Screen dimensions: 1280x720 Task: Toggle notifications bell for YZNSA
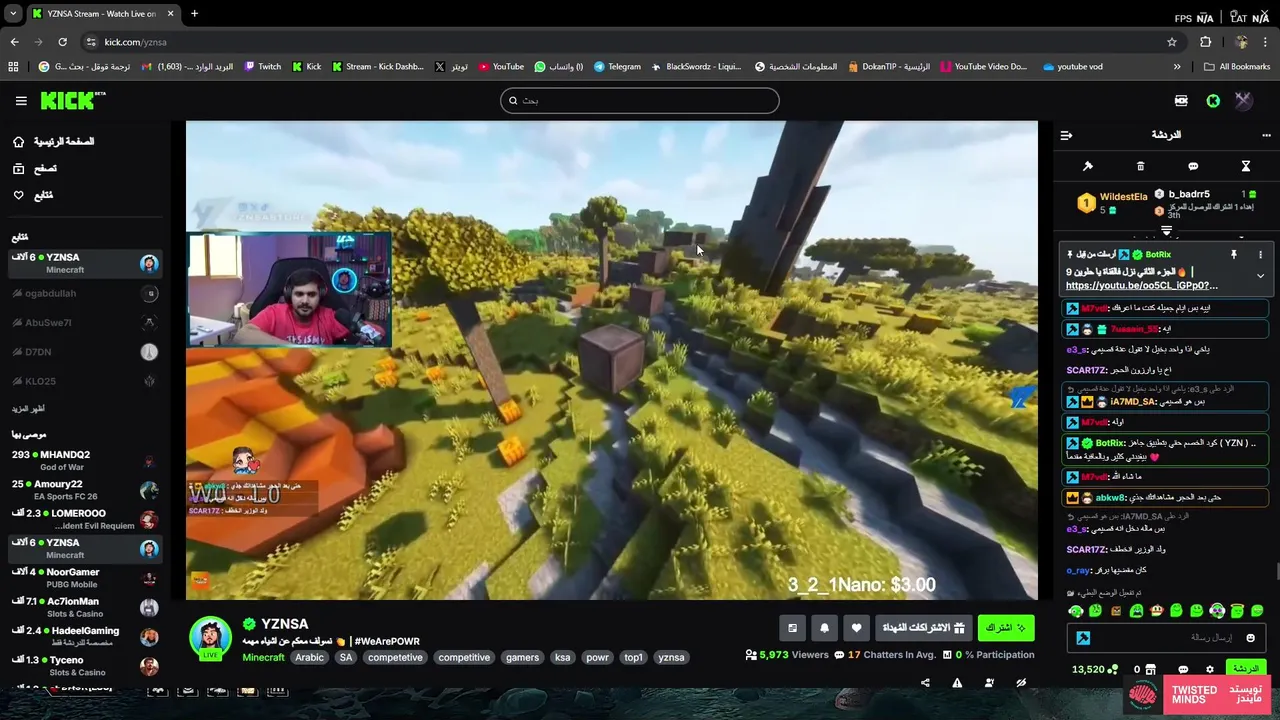(824, 628)
